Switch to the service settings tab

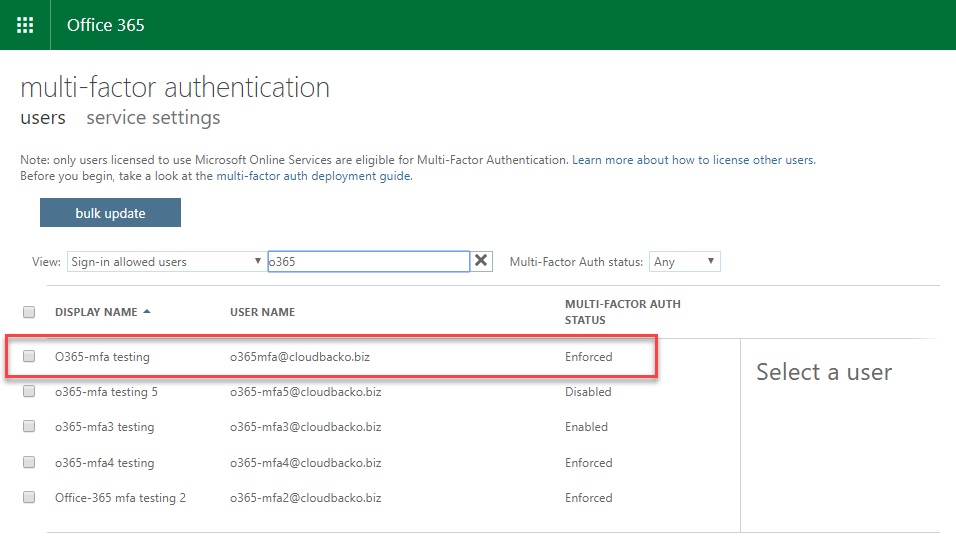[x=153, y=118]
